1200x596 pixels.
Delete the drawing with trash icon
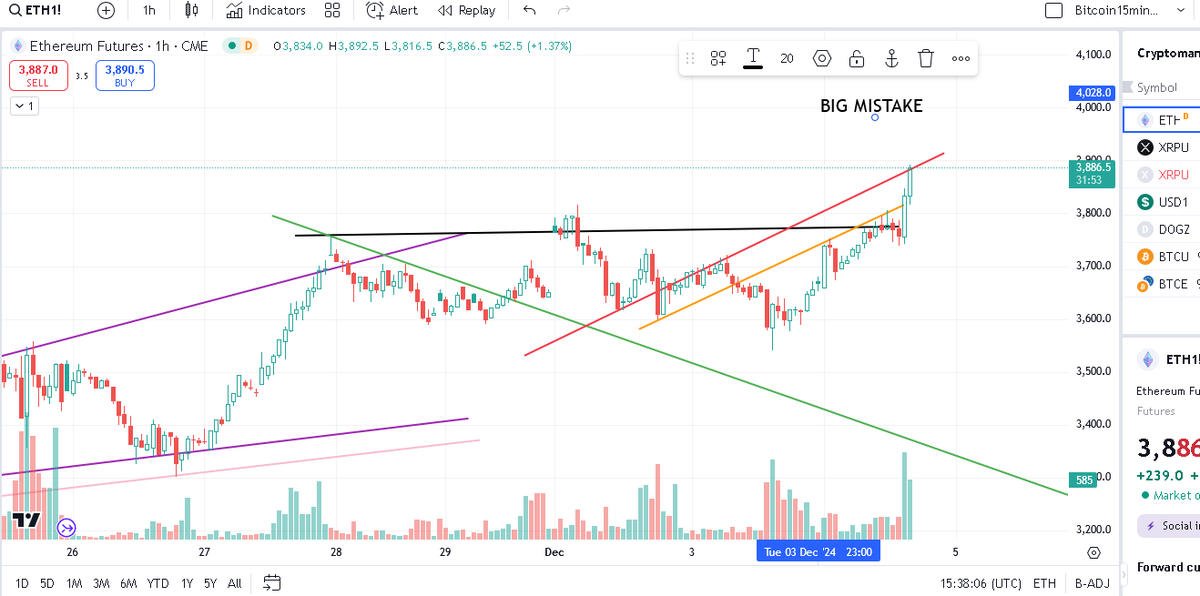click(926, 58)
